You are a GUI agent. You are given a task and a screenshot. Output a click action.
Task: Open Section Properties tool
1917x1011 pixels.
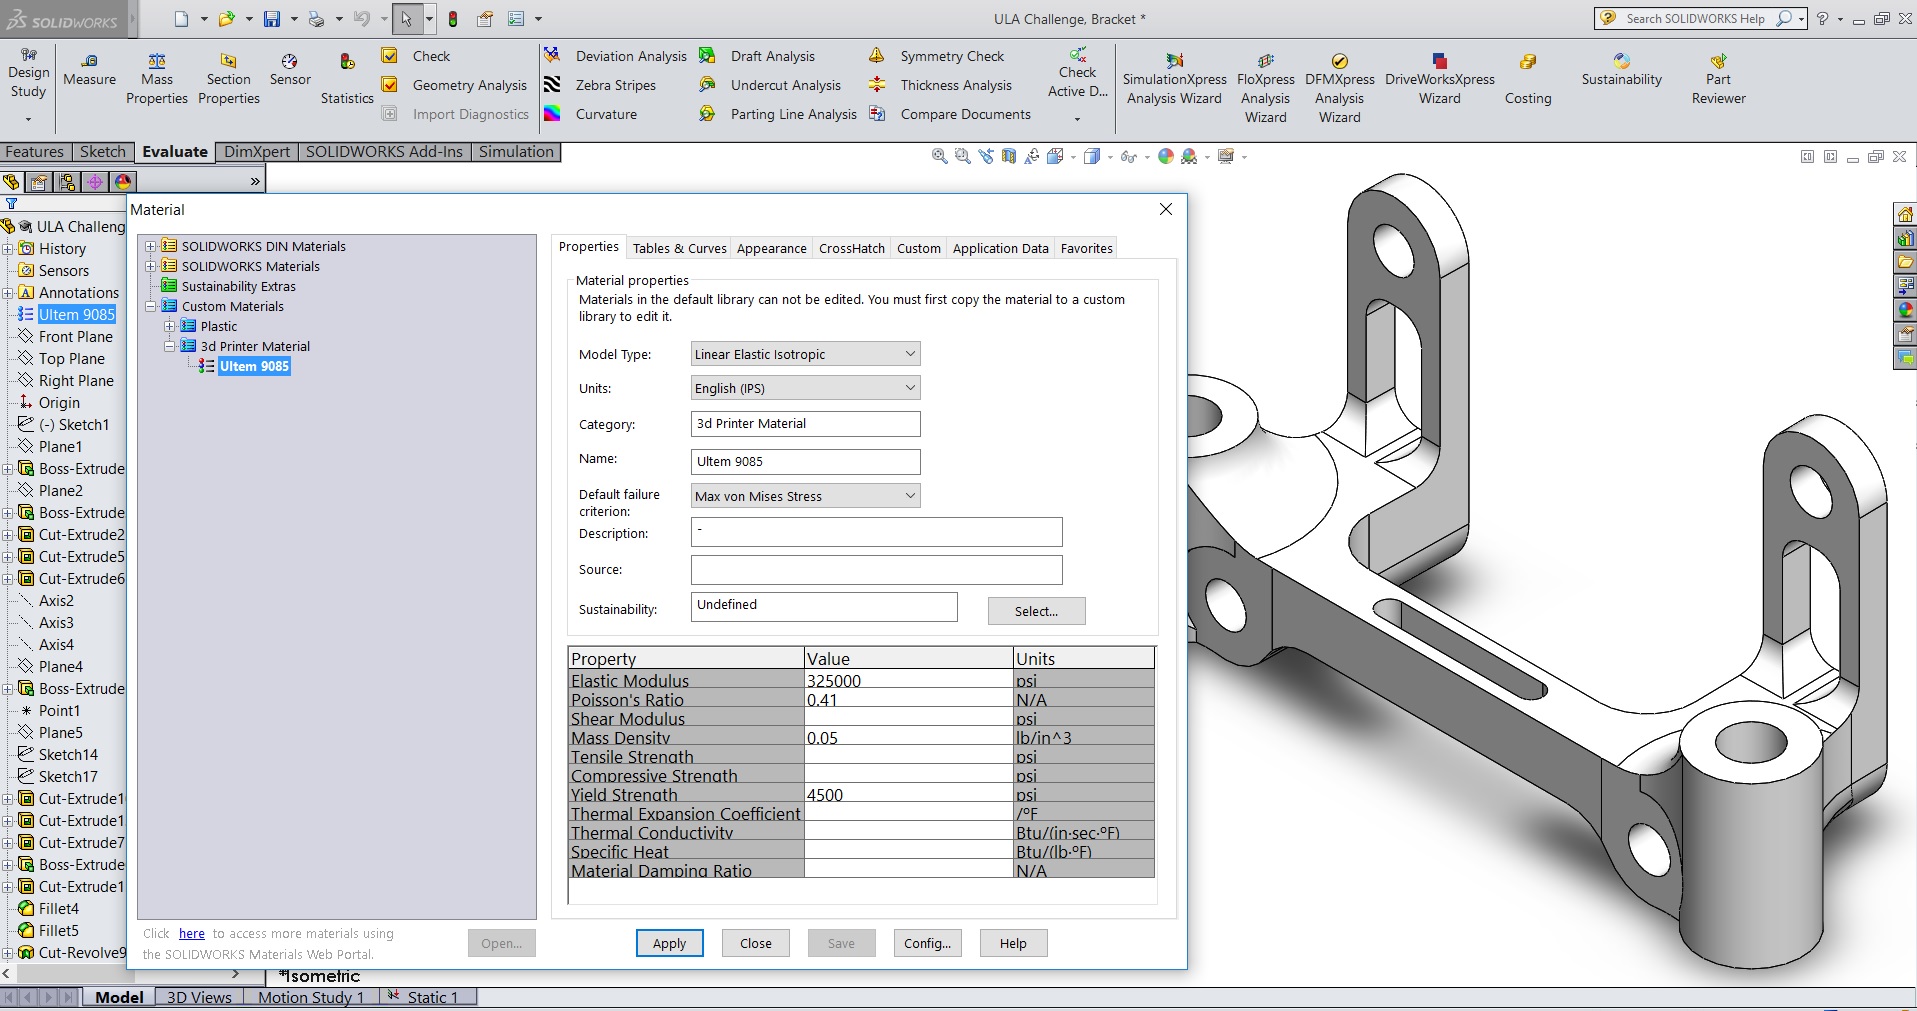[x=229, y=79]
